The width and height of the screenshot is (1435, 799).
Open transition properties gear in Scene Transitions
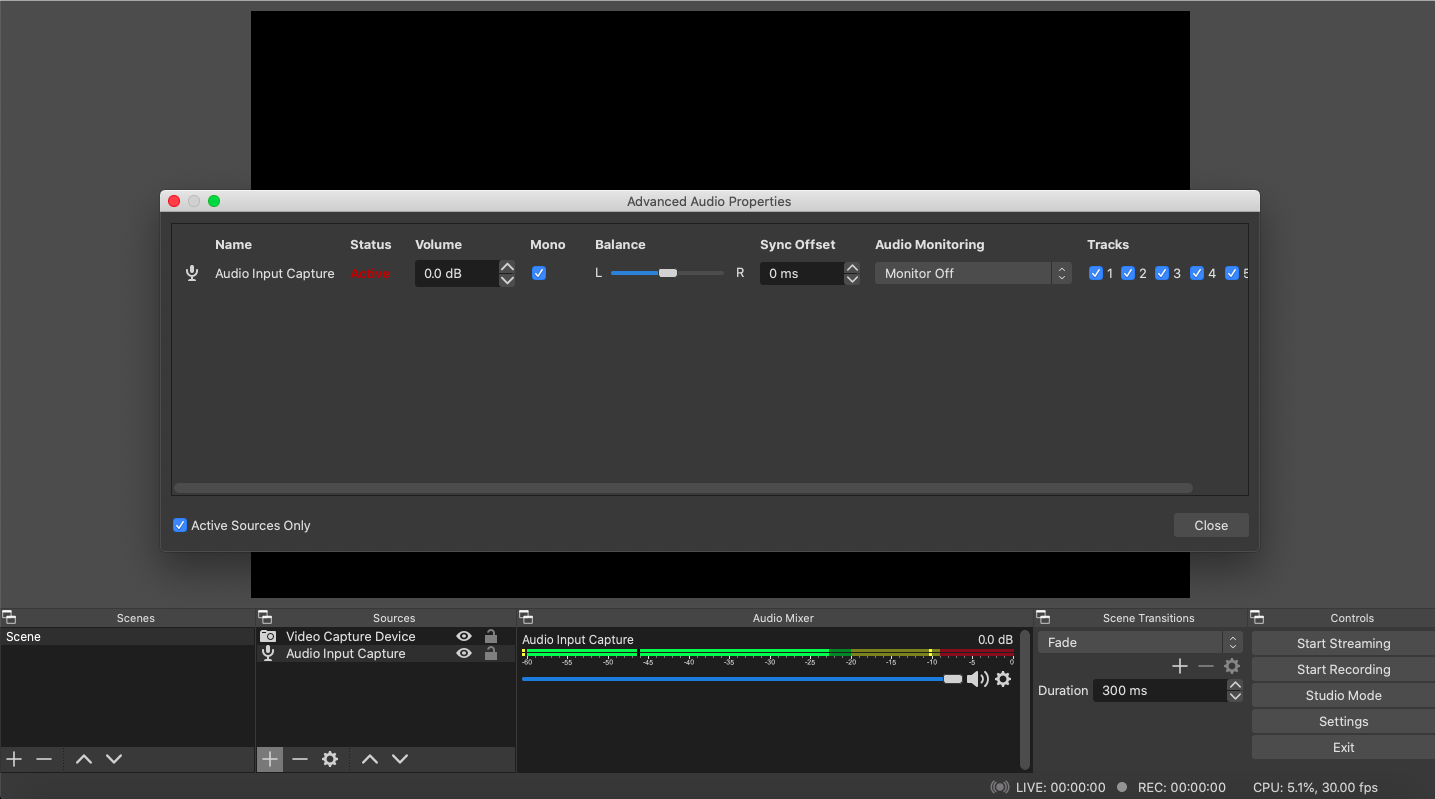tap(1231, 665)
